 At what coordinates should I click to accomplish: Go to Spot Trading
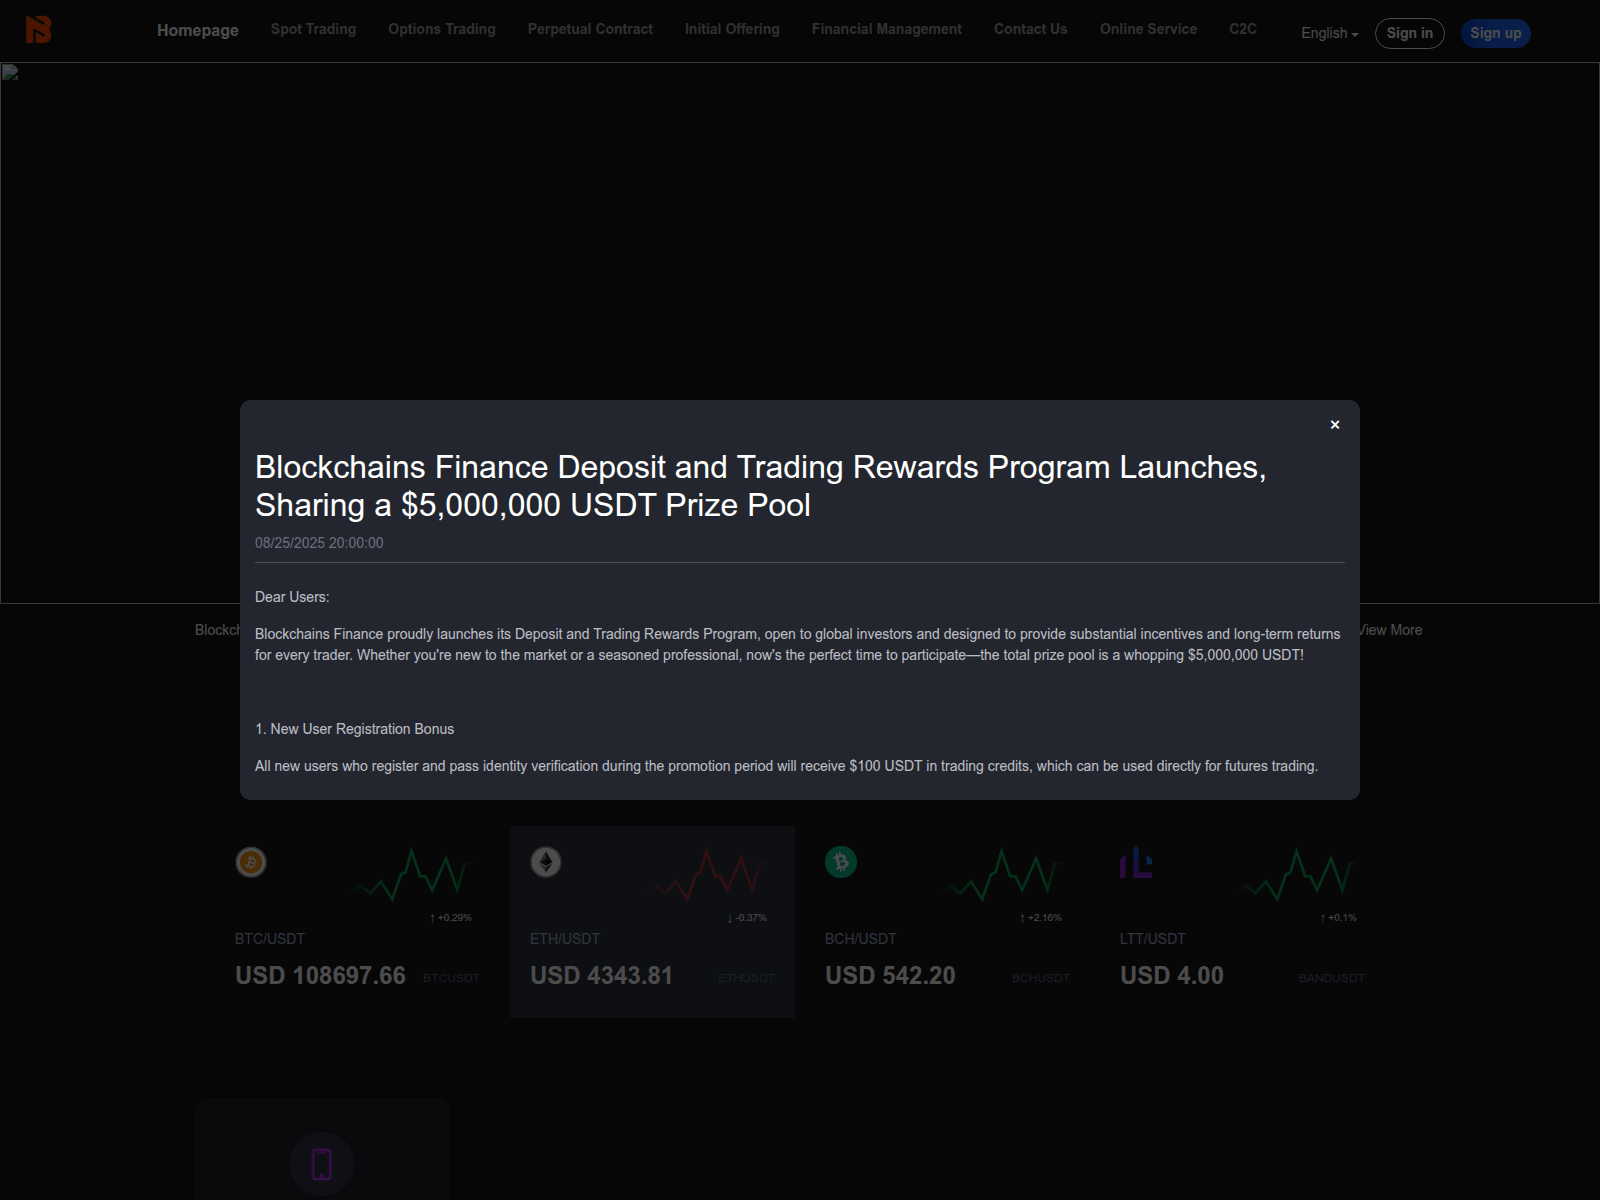313,29
